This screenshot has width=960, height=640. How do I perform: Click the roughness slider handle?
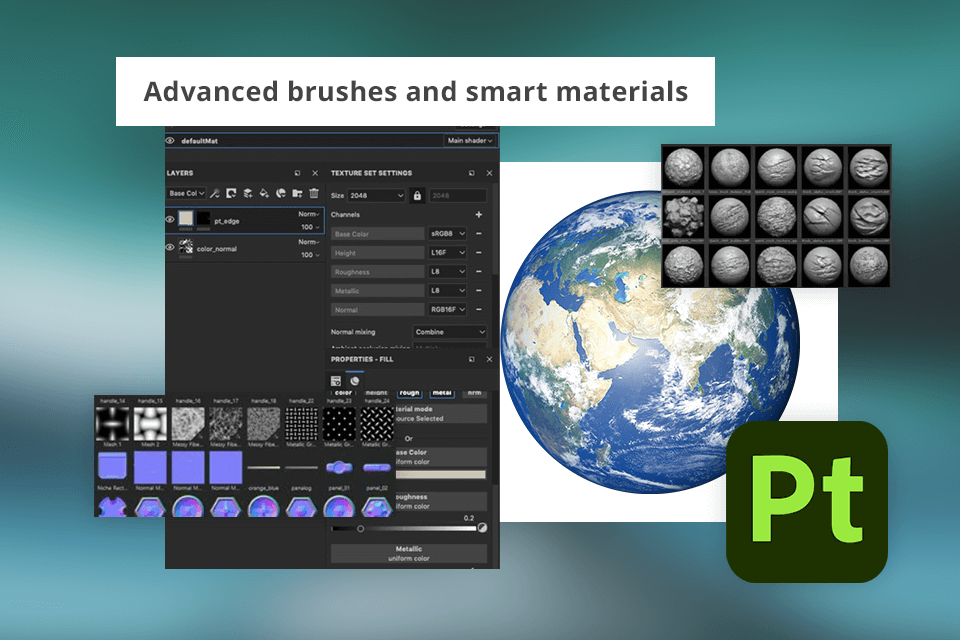click(x=361, y=529)
